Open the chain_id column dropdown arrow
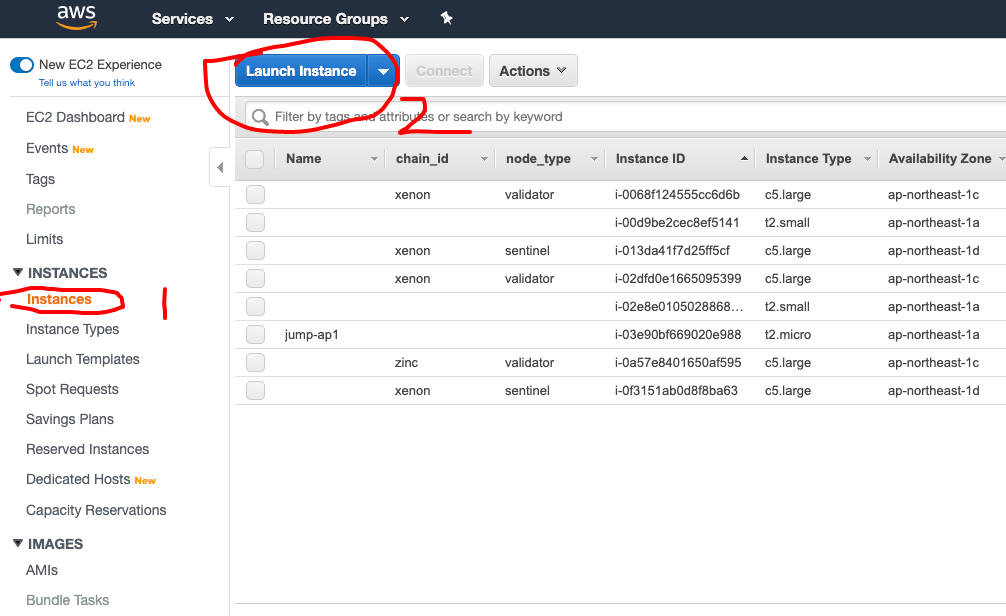 tap(484, 158)
